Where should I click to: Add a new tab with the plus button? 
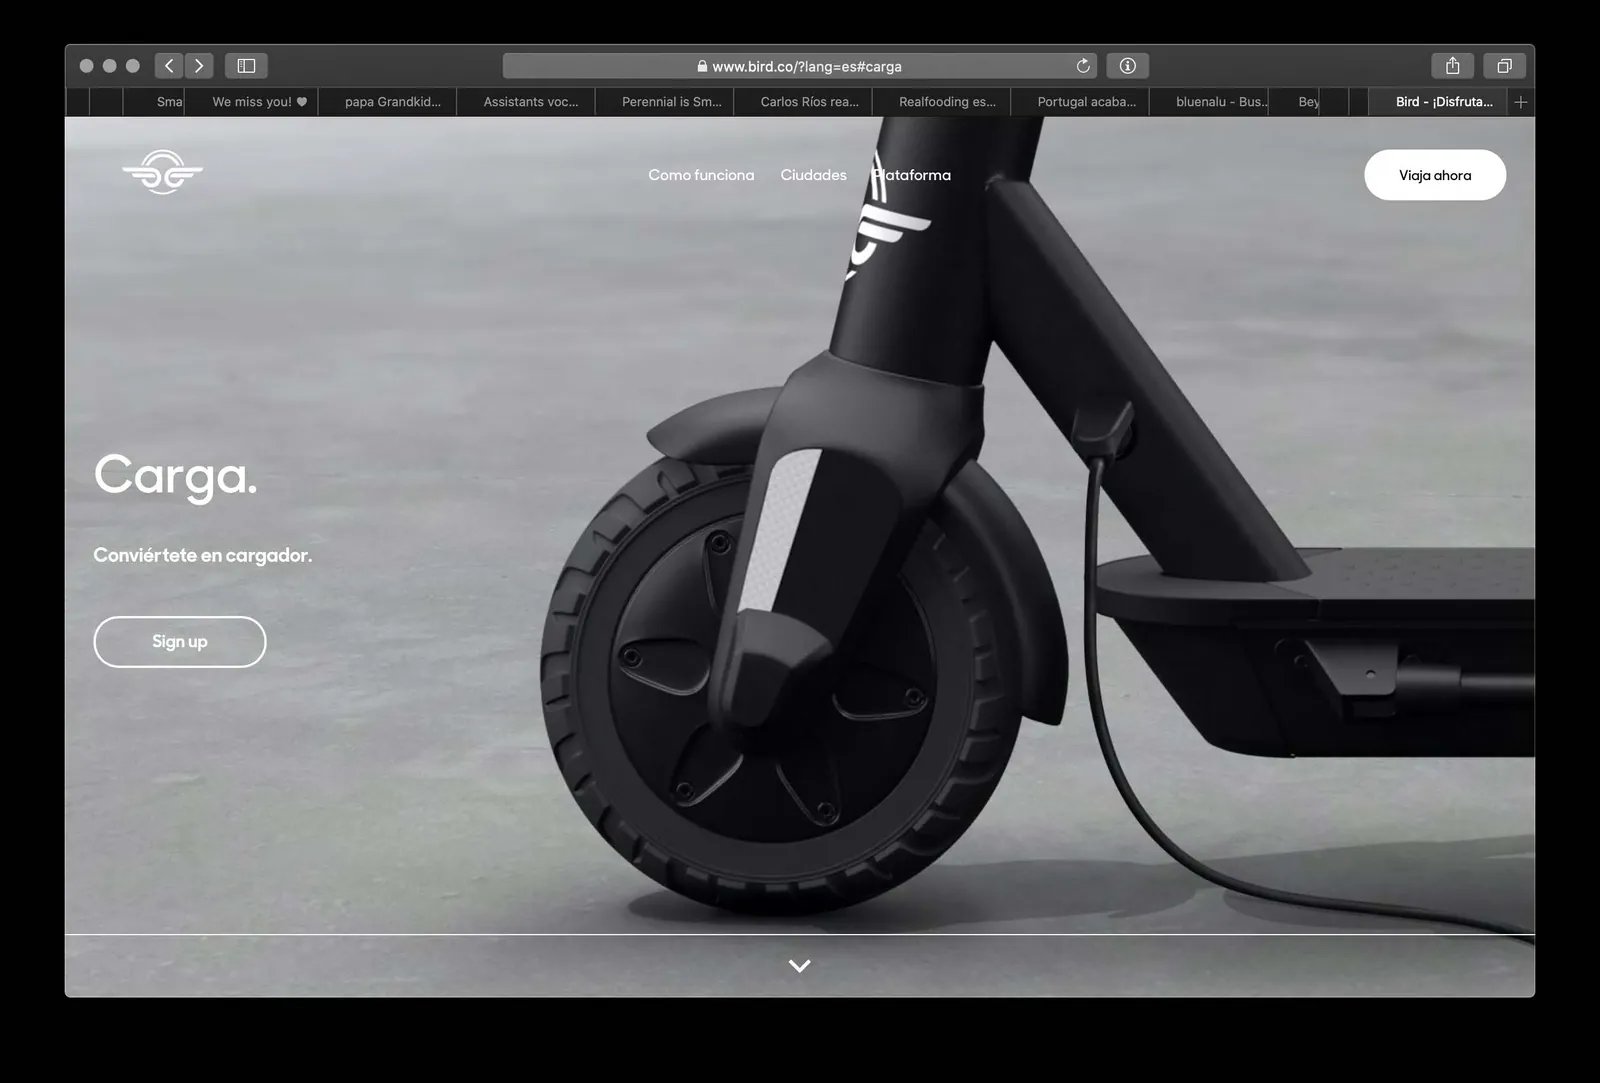coord(1521,102)
